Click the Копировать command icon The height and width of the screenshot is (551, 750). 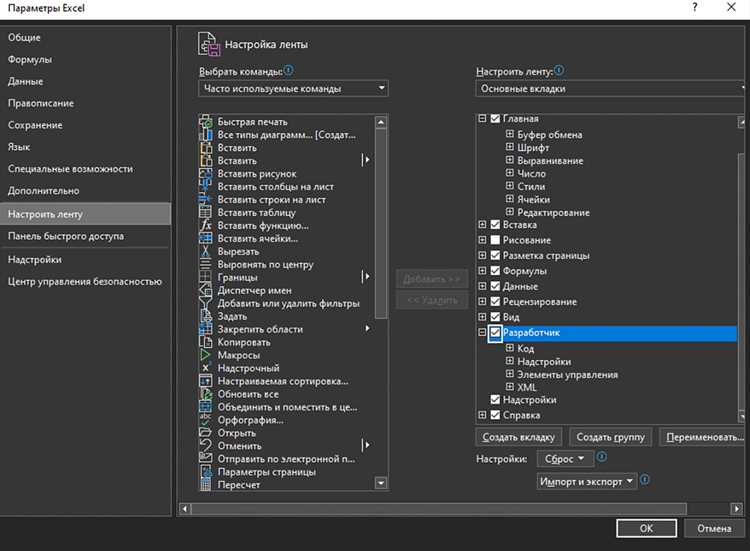205,342
